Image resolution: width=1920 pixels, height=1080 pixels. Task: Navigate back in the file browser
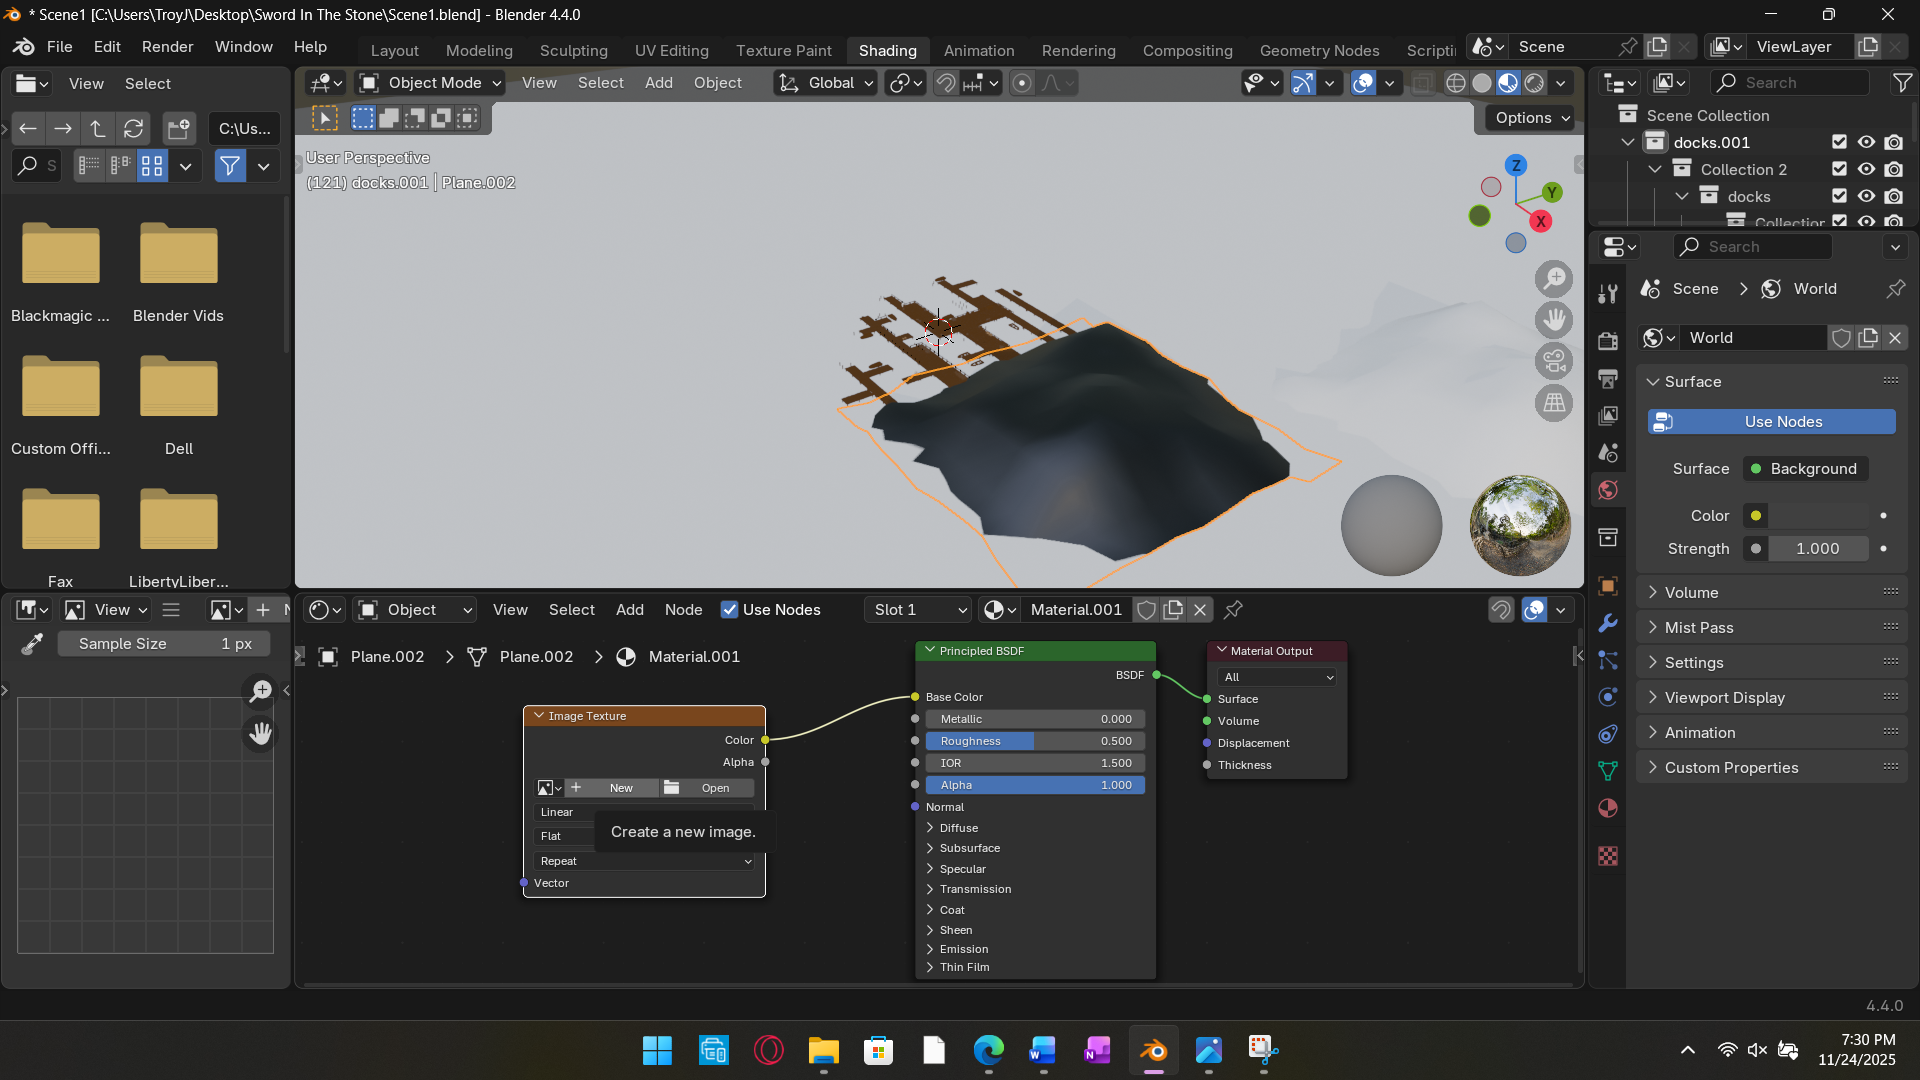pos(28,128)
